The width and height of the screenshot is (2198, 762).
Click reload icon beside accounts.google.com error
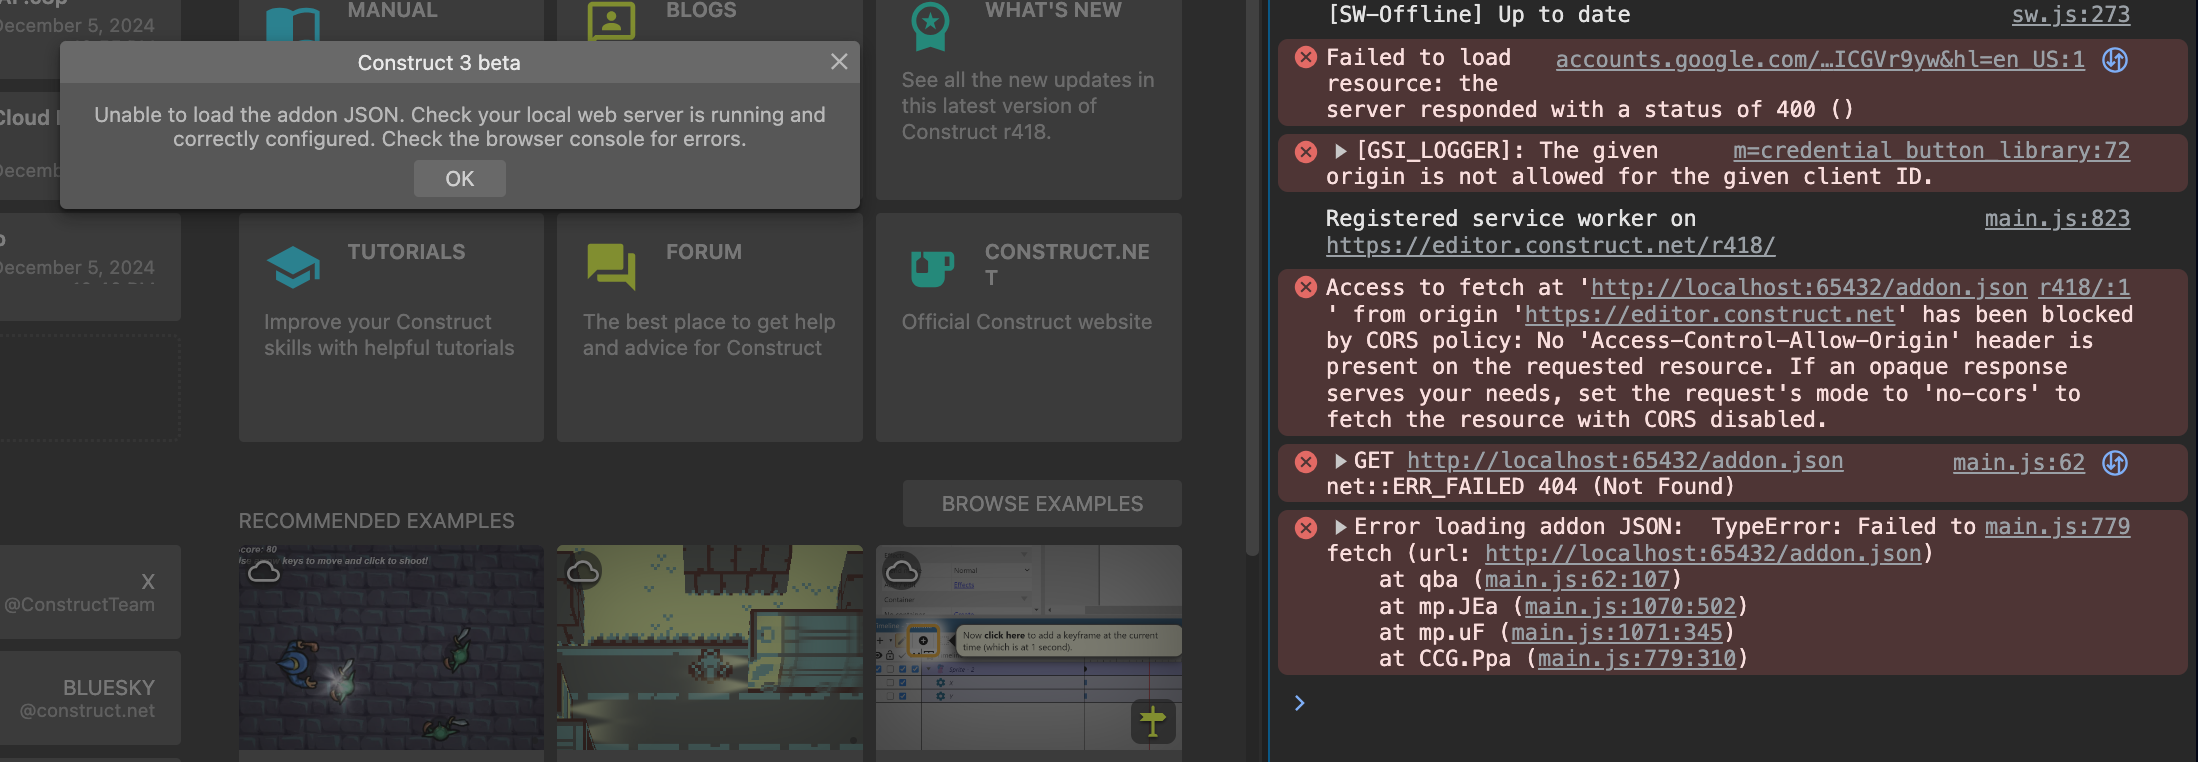click(2115, 60)
